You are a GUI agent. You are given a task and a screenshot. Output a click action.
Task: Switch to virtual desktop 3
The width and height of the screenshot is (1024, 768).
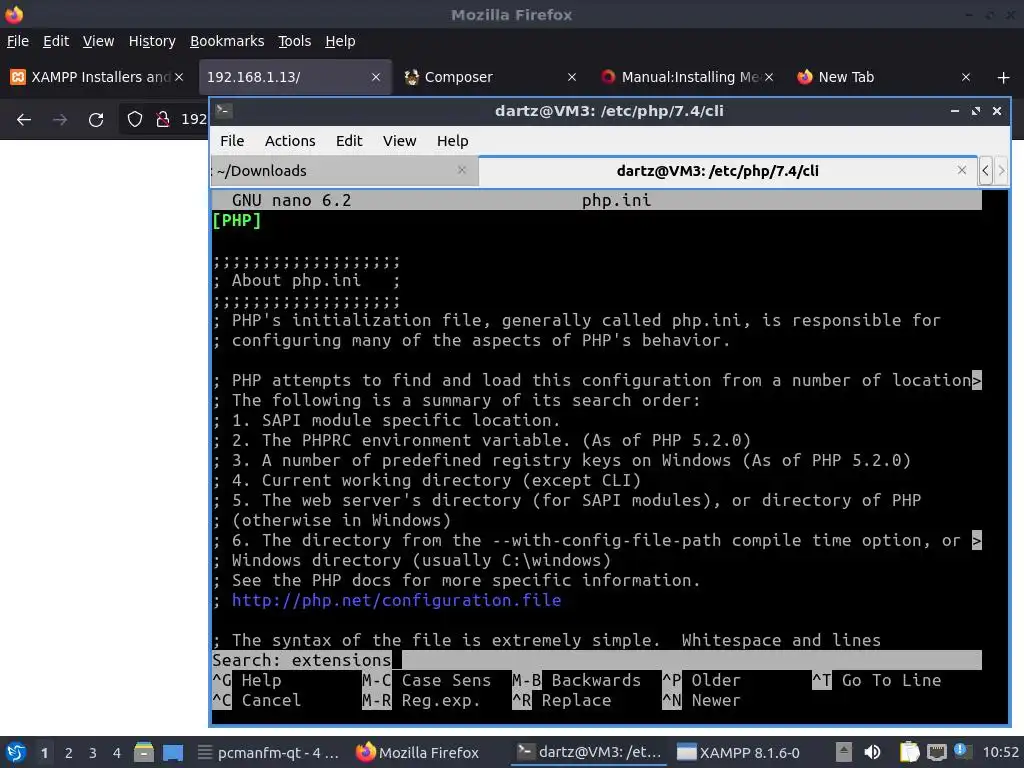click(92, 753)
